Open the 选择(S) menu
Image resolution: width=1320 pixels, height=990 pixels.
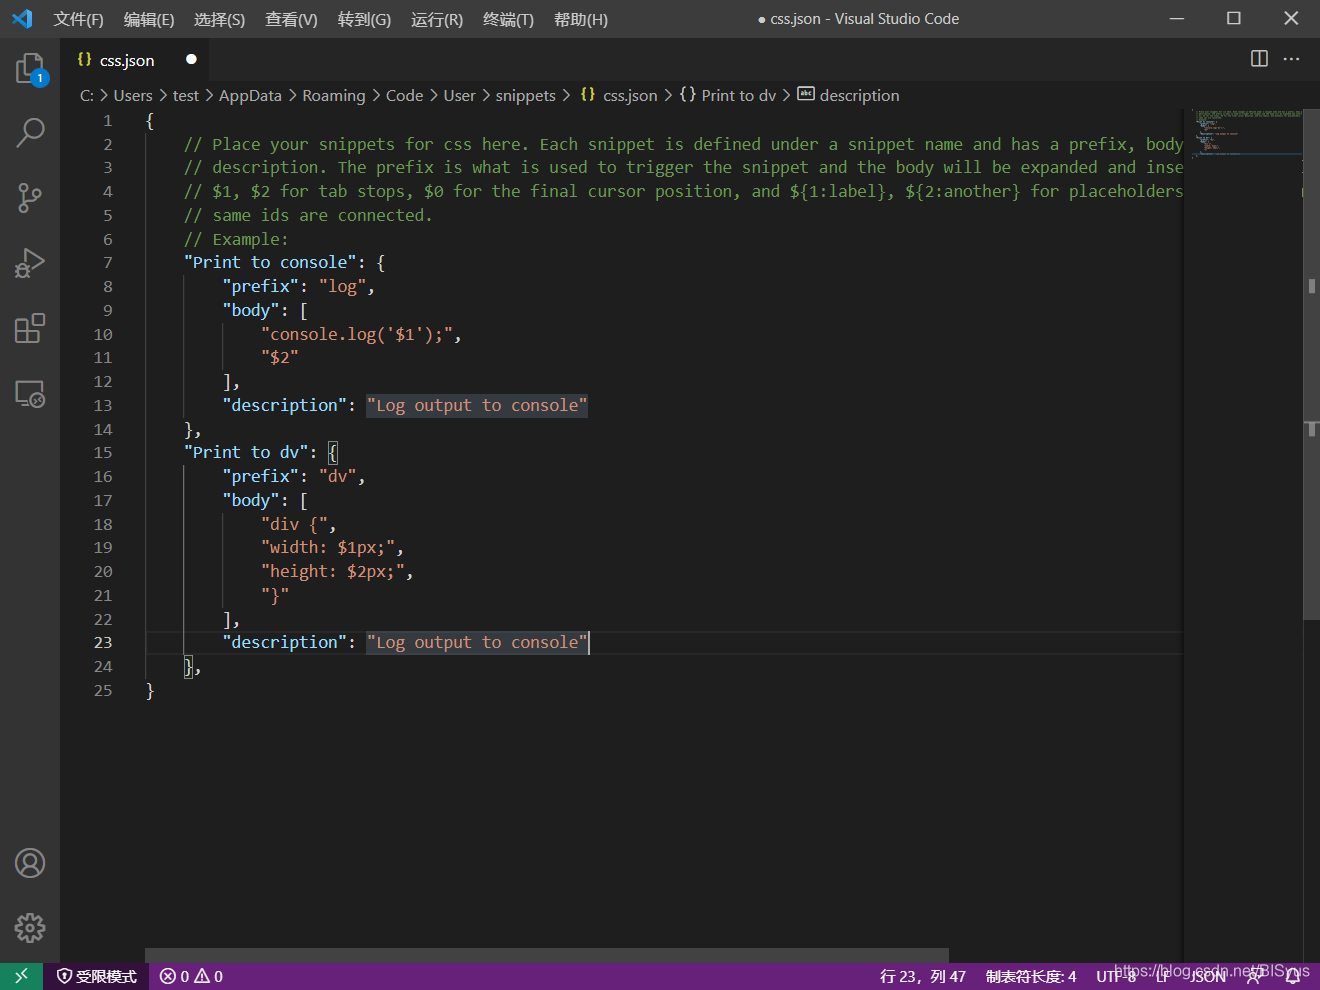point(219,19)
